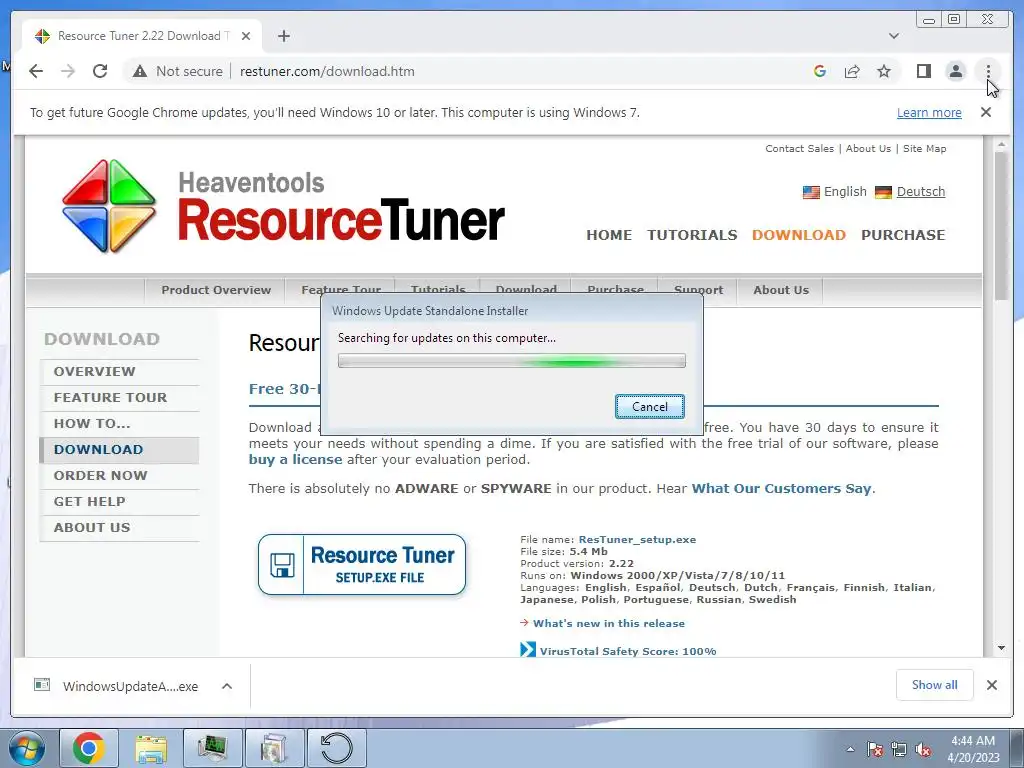Click the webpage scrollbar up arrow
This screenshot has height=768, width=1024.
(x=1001, y=144)
